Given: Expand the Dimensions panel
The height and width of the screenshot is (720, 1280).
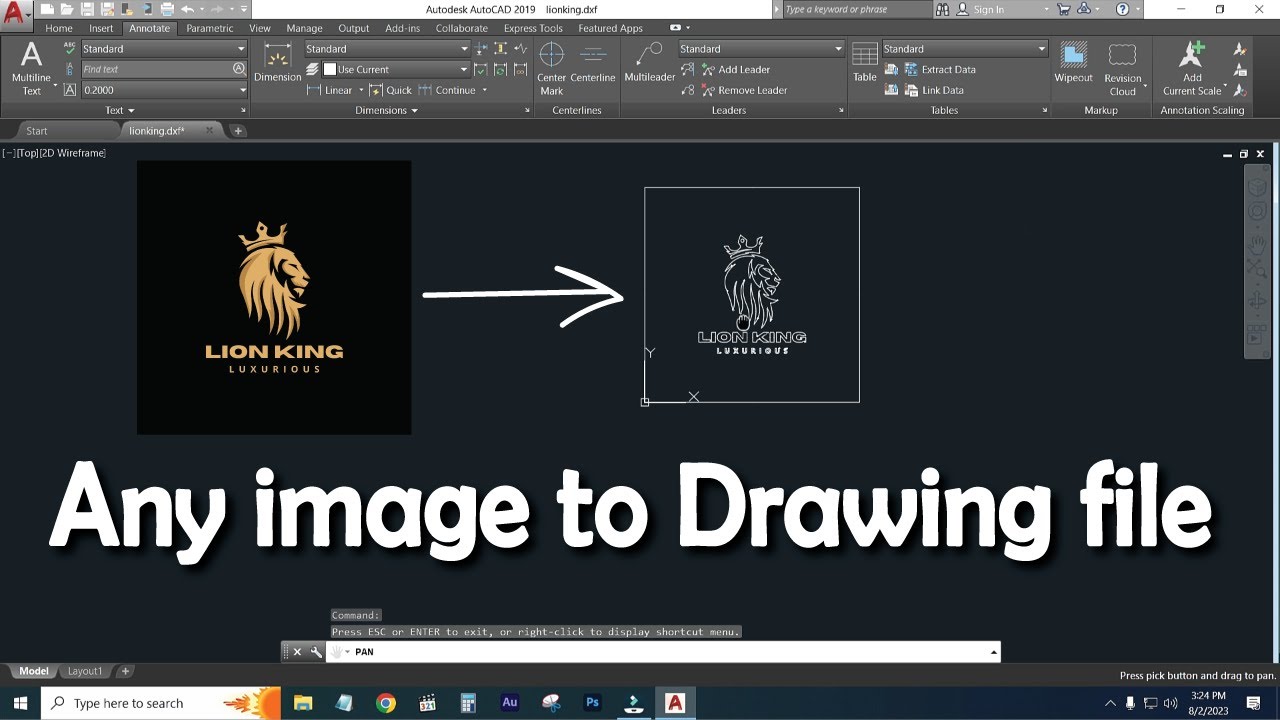Looking at the screenshot, I should tap(387, 110).
